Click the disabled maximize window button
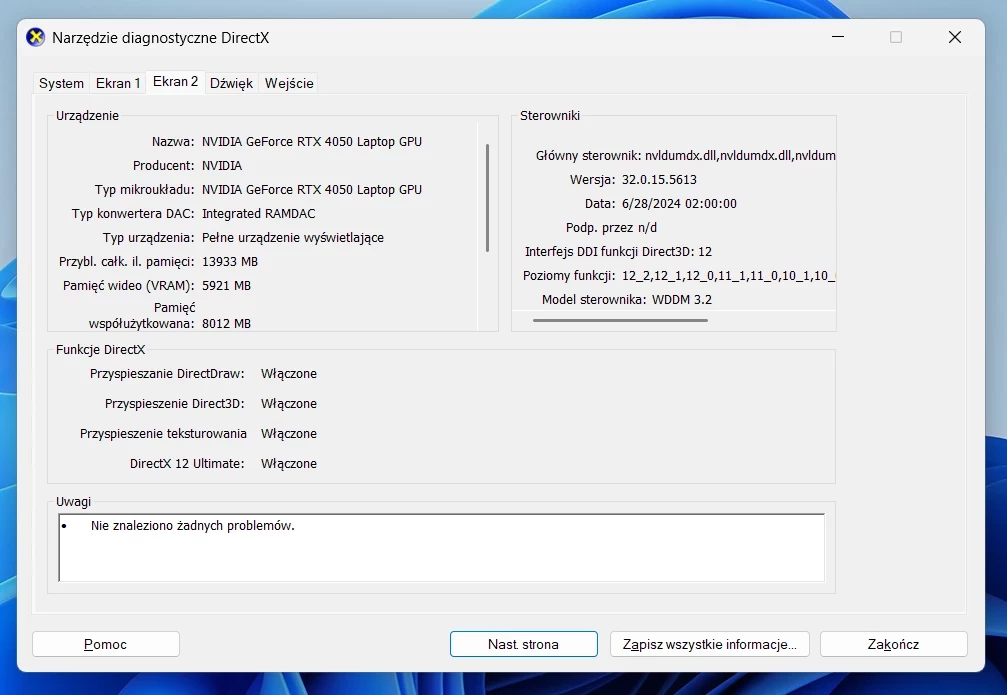The image size is (1007, 695). 896,37
